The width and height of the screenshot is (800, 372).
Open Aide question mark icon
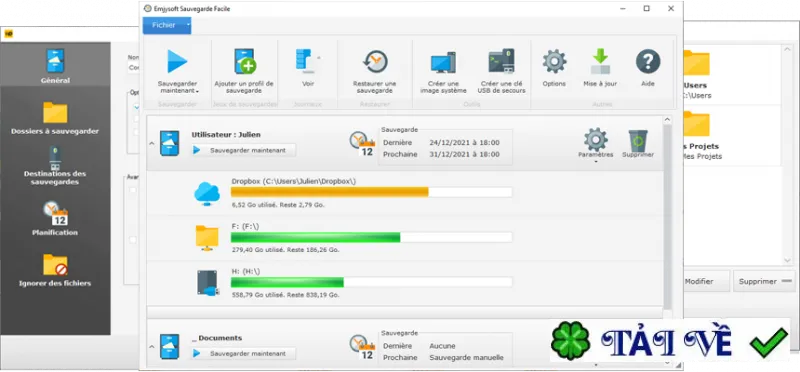[x=648, y=61]
